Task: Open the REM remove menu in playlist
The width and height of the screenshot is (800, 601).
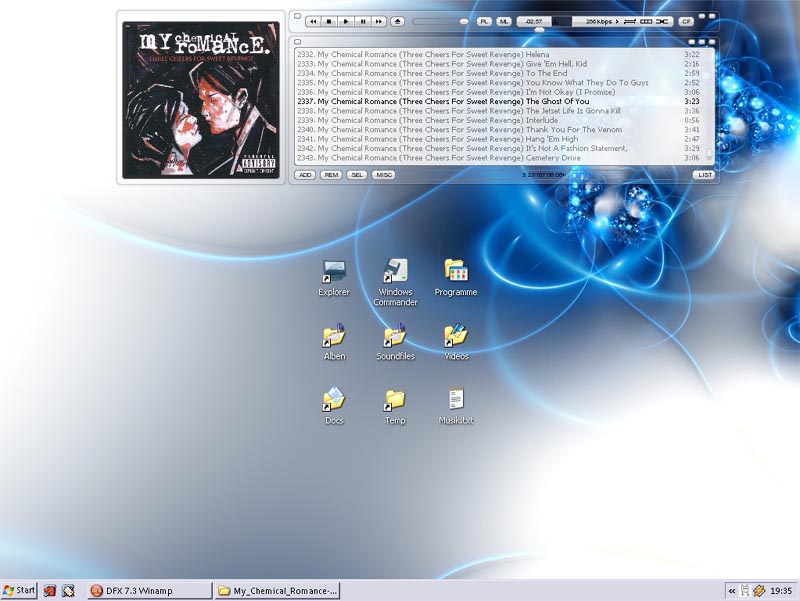Action: point(331,175)
